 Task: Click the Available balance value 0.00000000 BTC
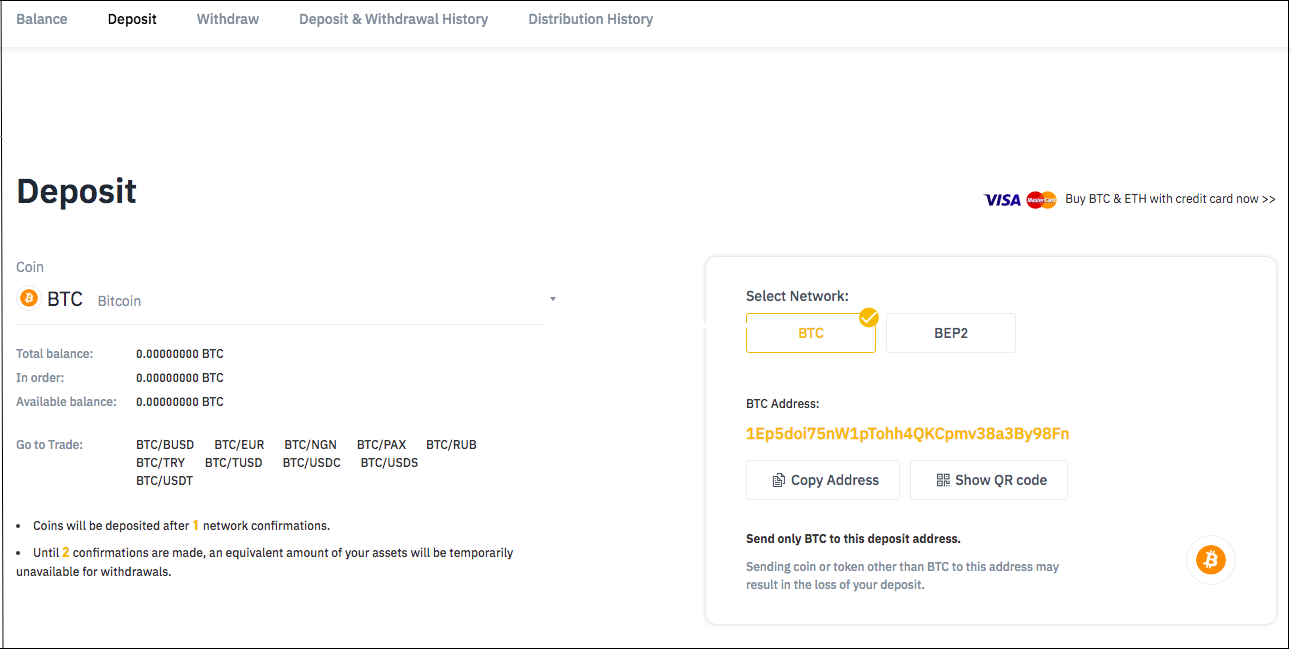180,402
